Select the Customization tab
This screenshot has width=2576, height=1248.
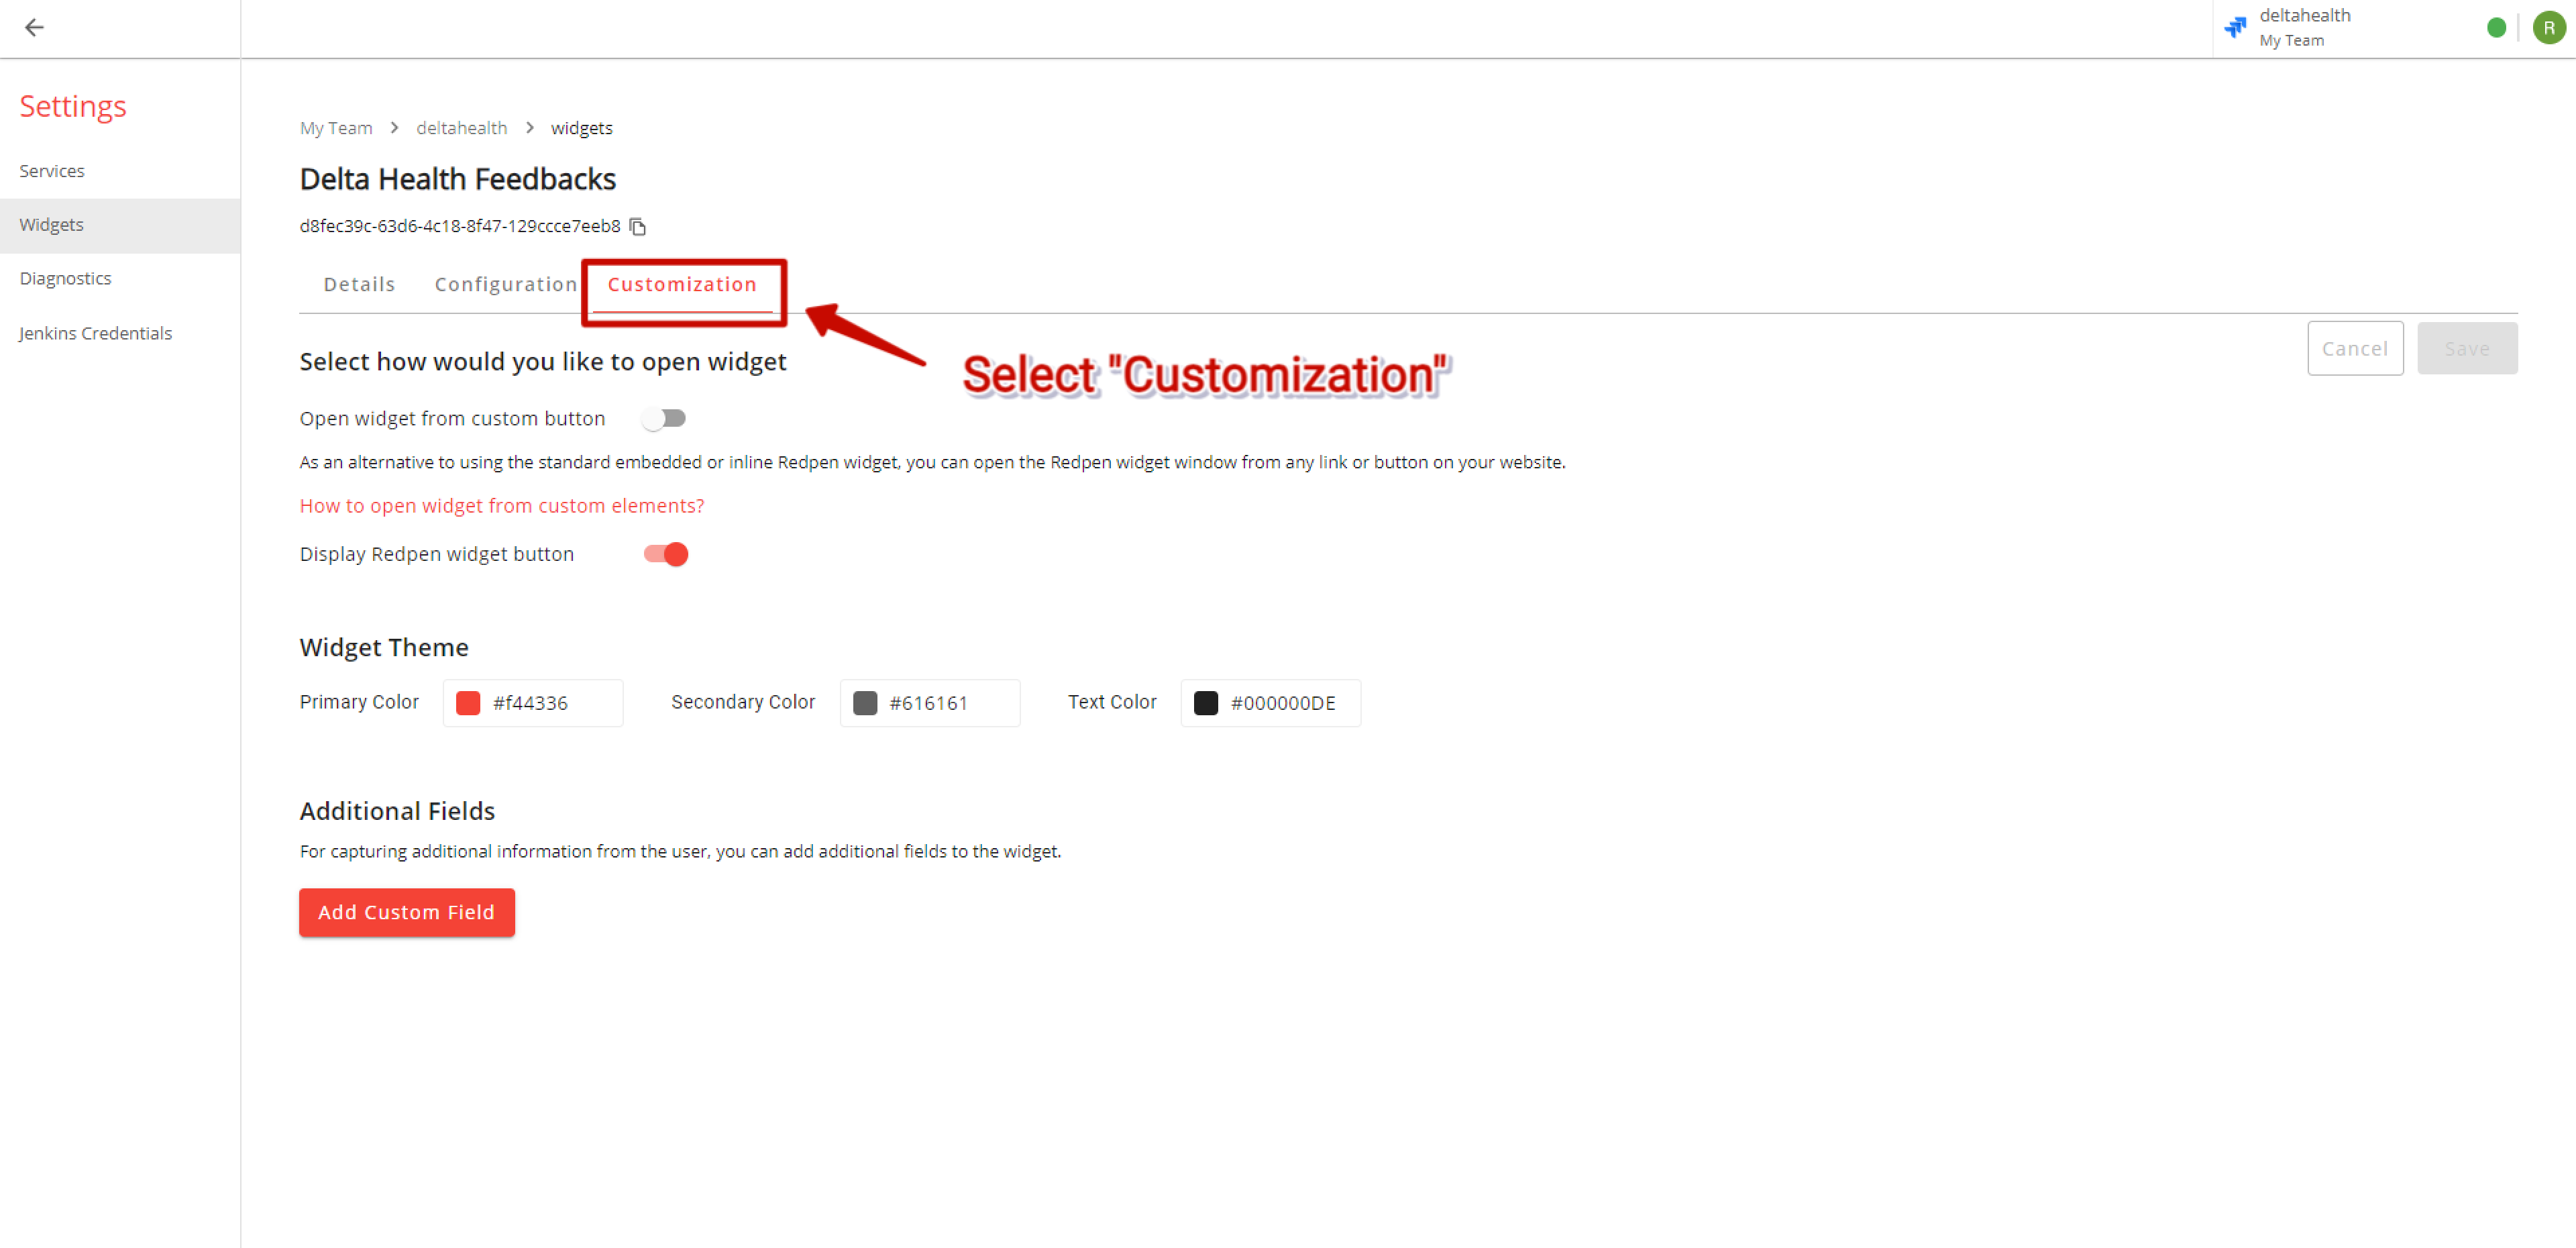click(x=682, y=284)
